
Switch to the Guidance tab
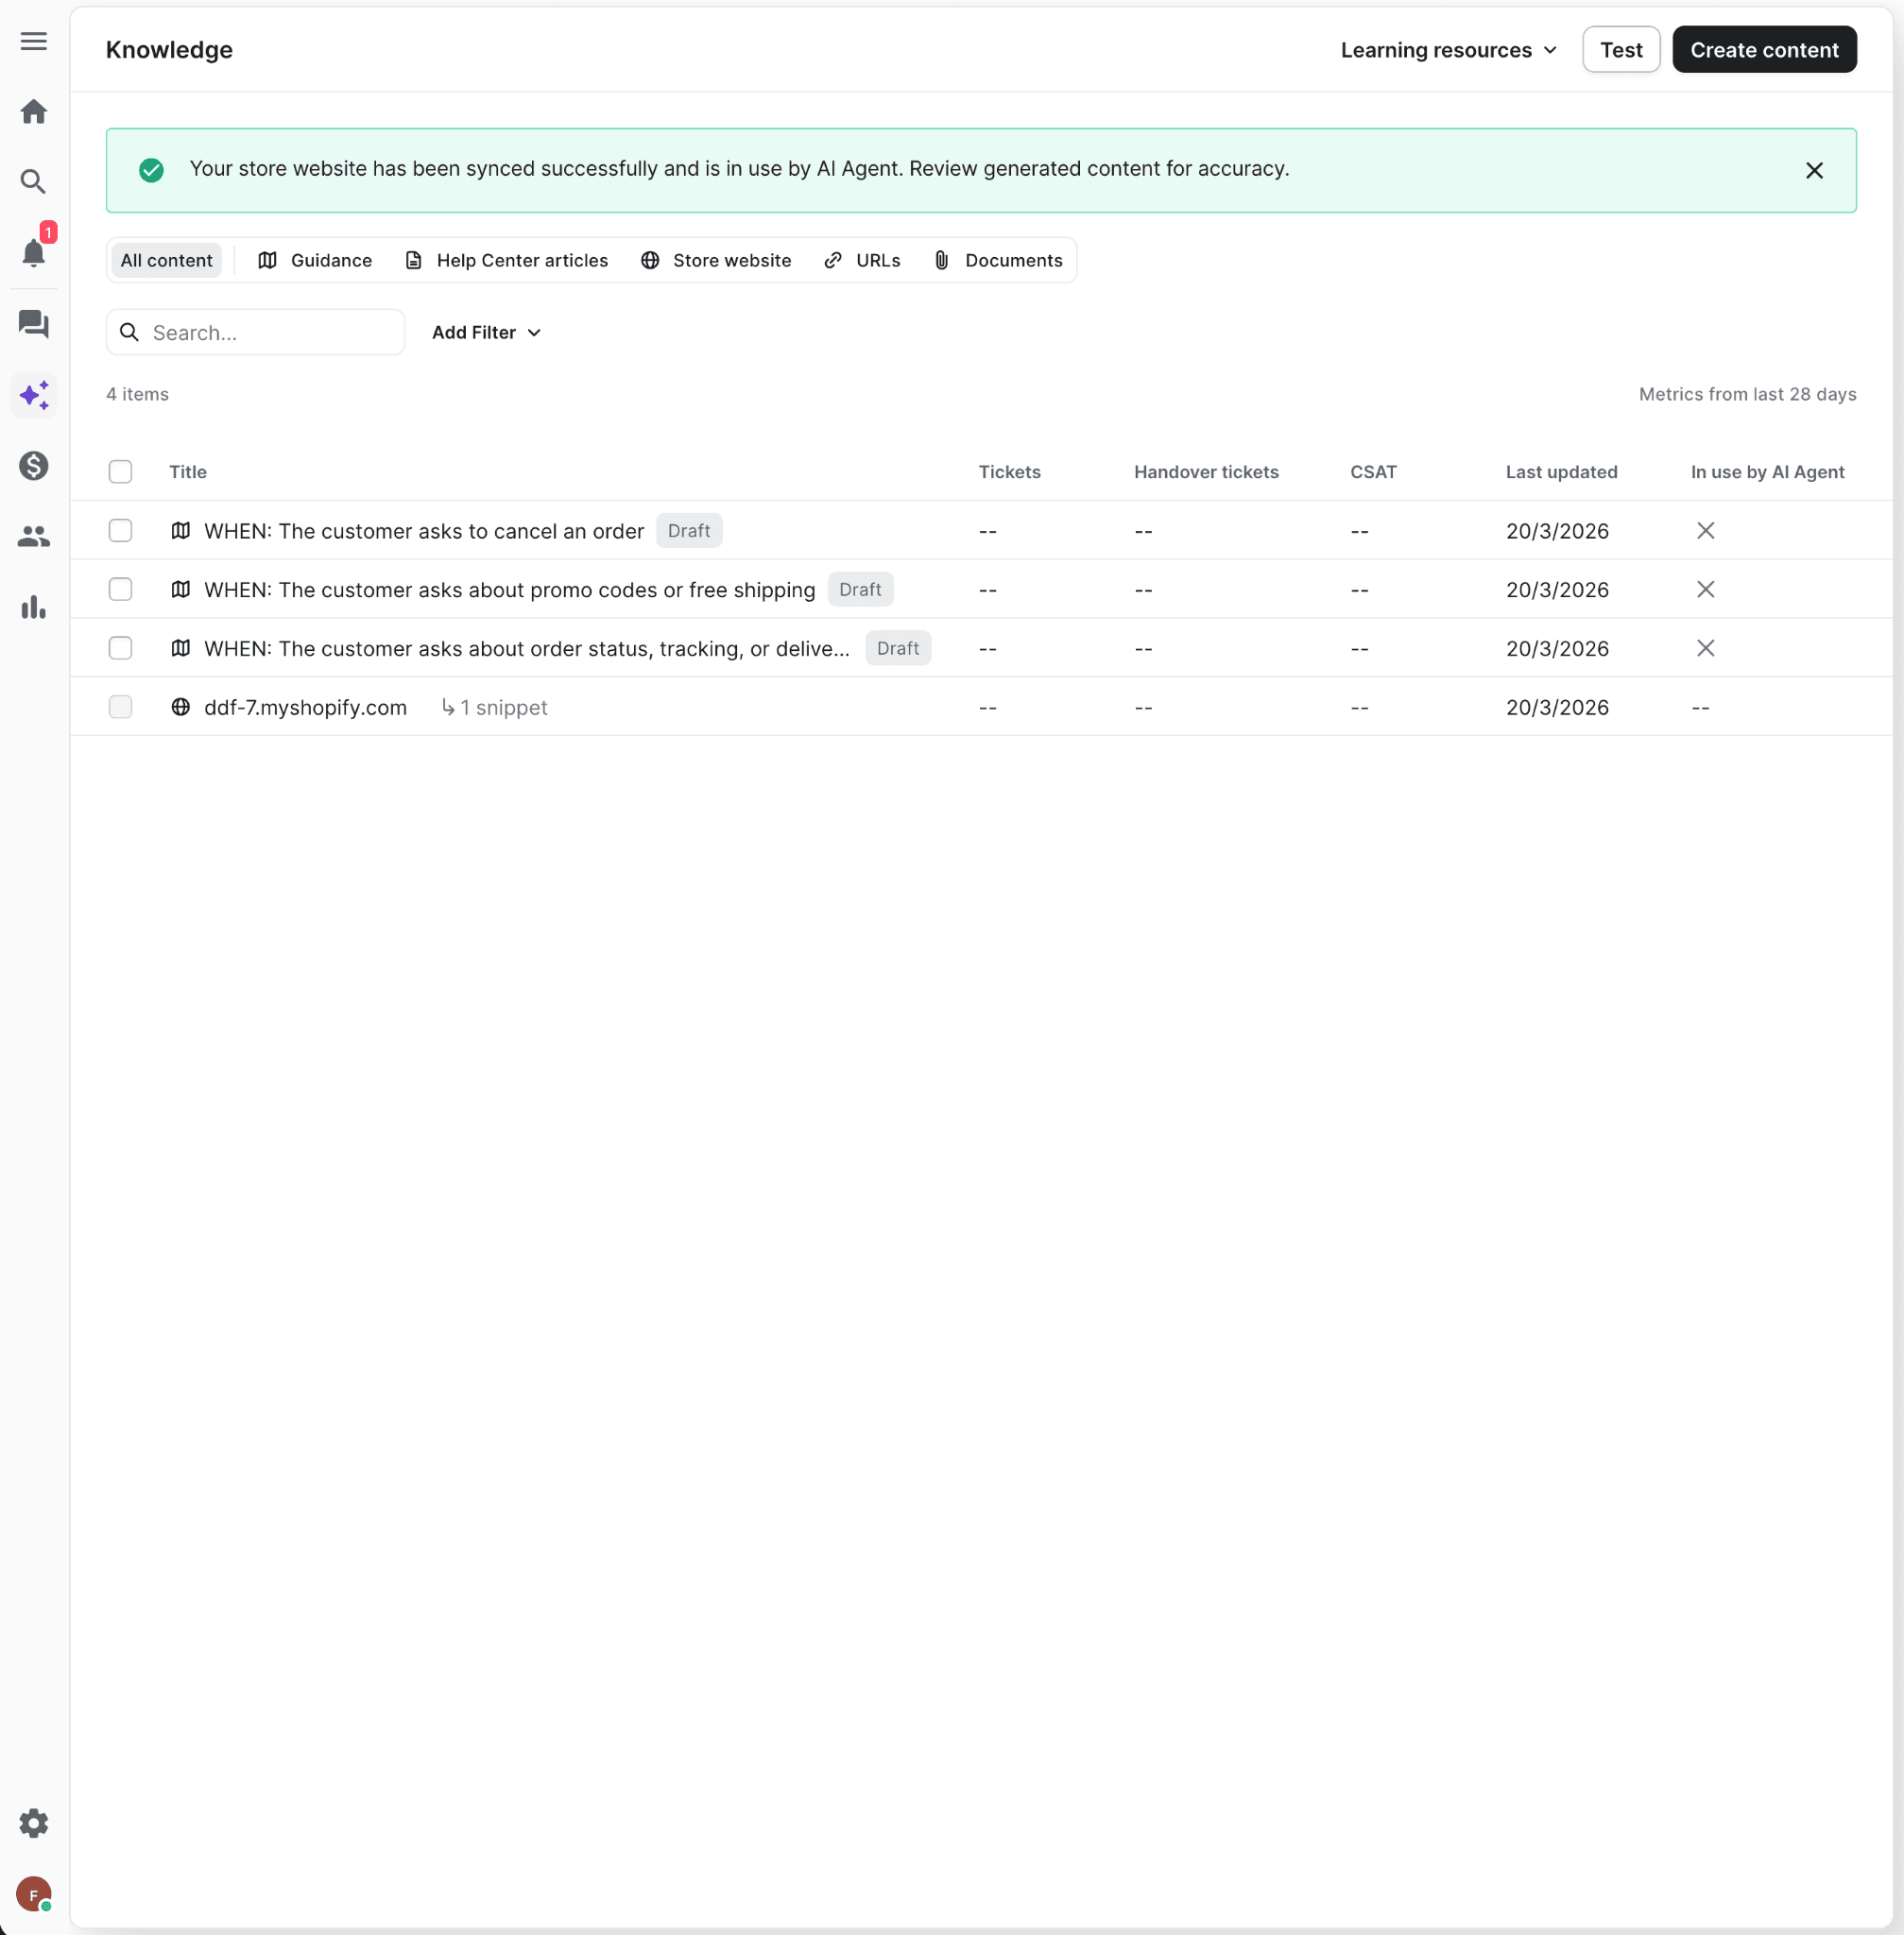tap(315, 261)
